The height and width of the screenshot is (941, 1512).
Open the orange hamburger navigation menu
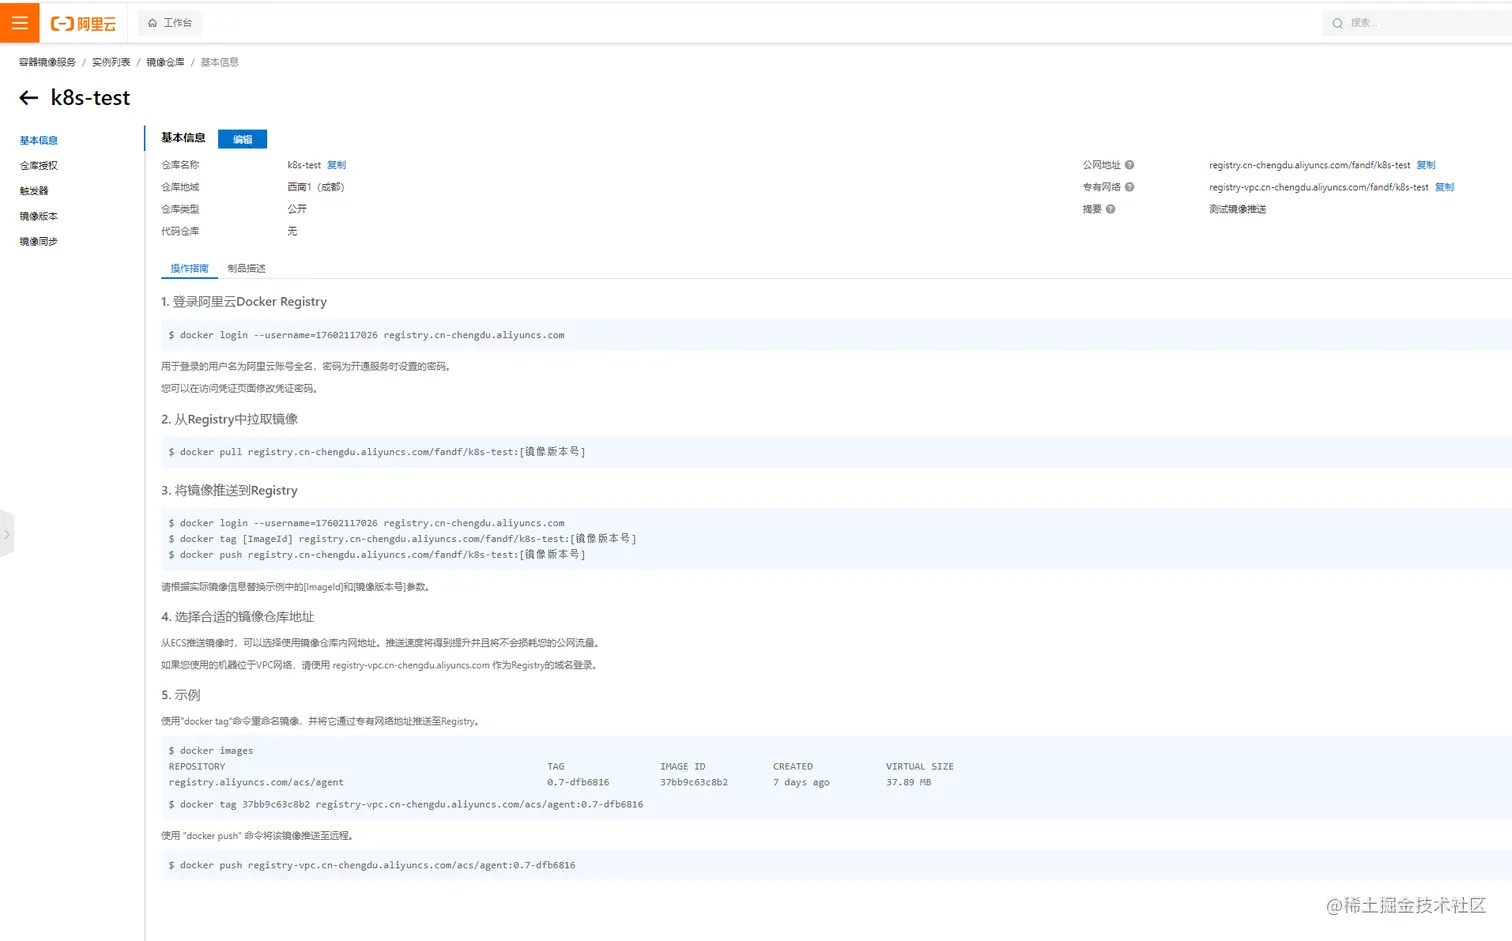tap(20, 23)
